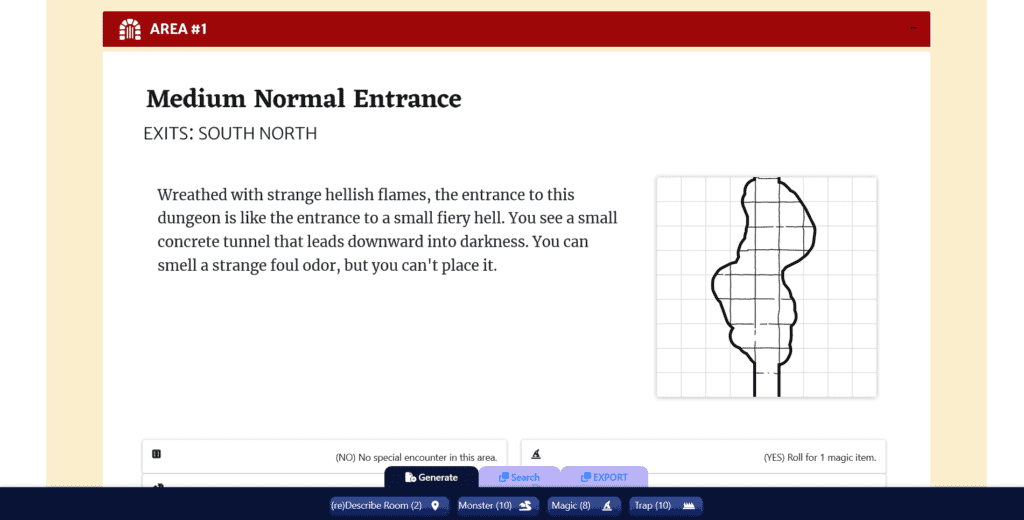Click the monster icon on the Monster button
The image size is (1024, 520).
point(525,506)
